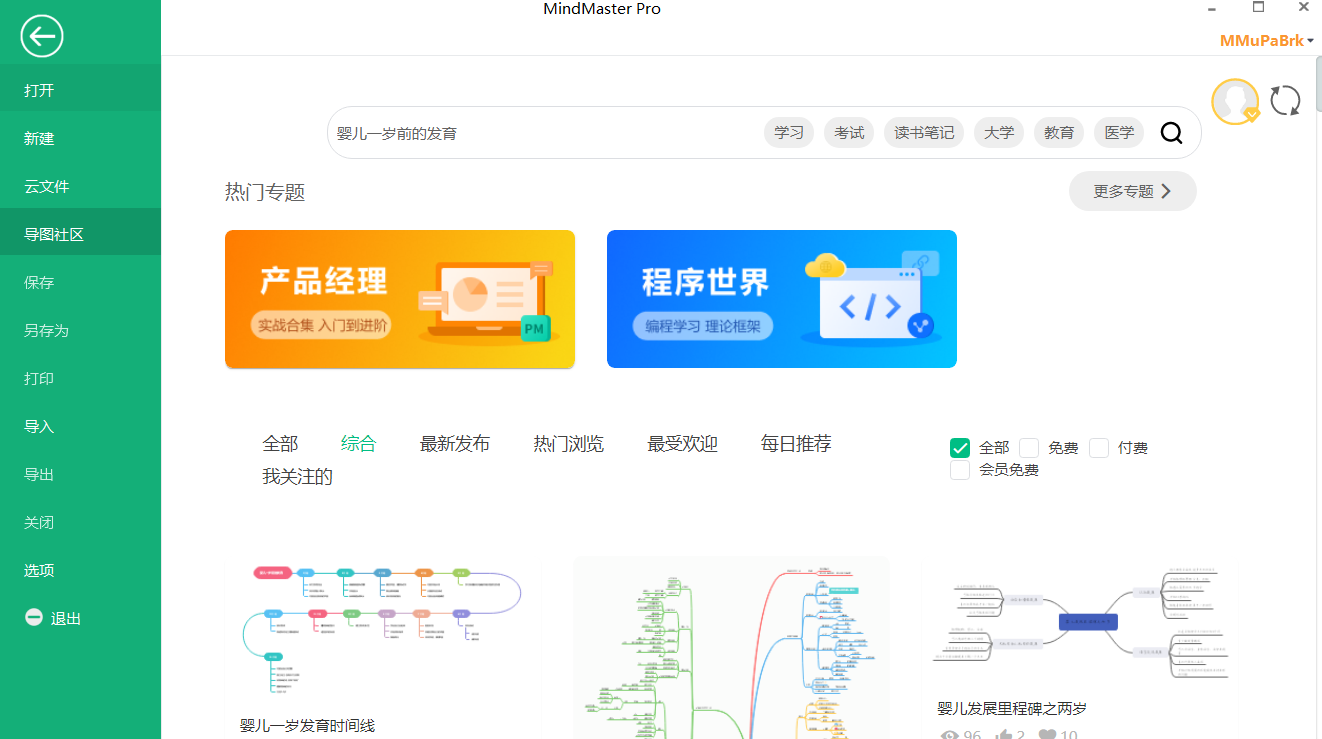This screenshot has height=739, width=1322.
Task: Select 打印 in the sidebar
Action: [80, 378]
